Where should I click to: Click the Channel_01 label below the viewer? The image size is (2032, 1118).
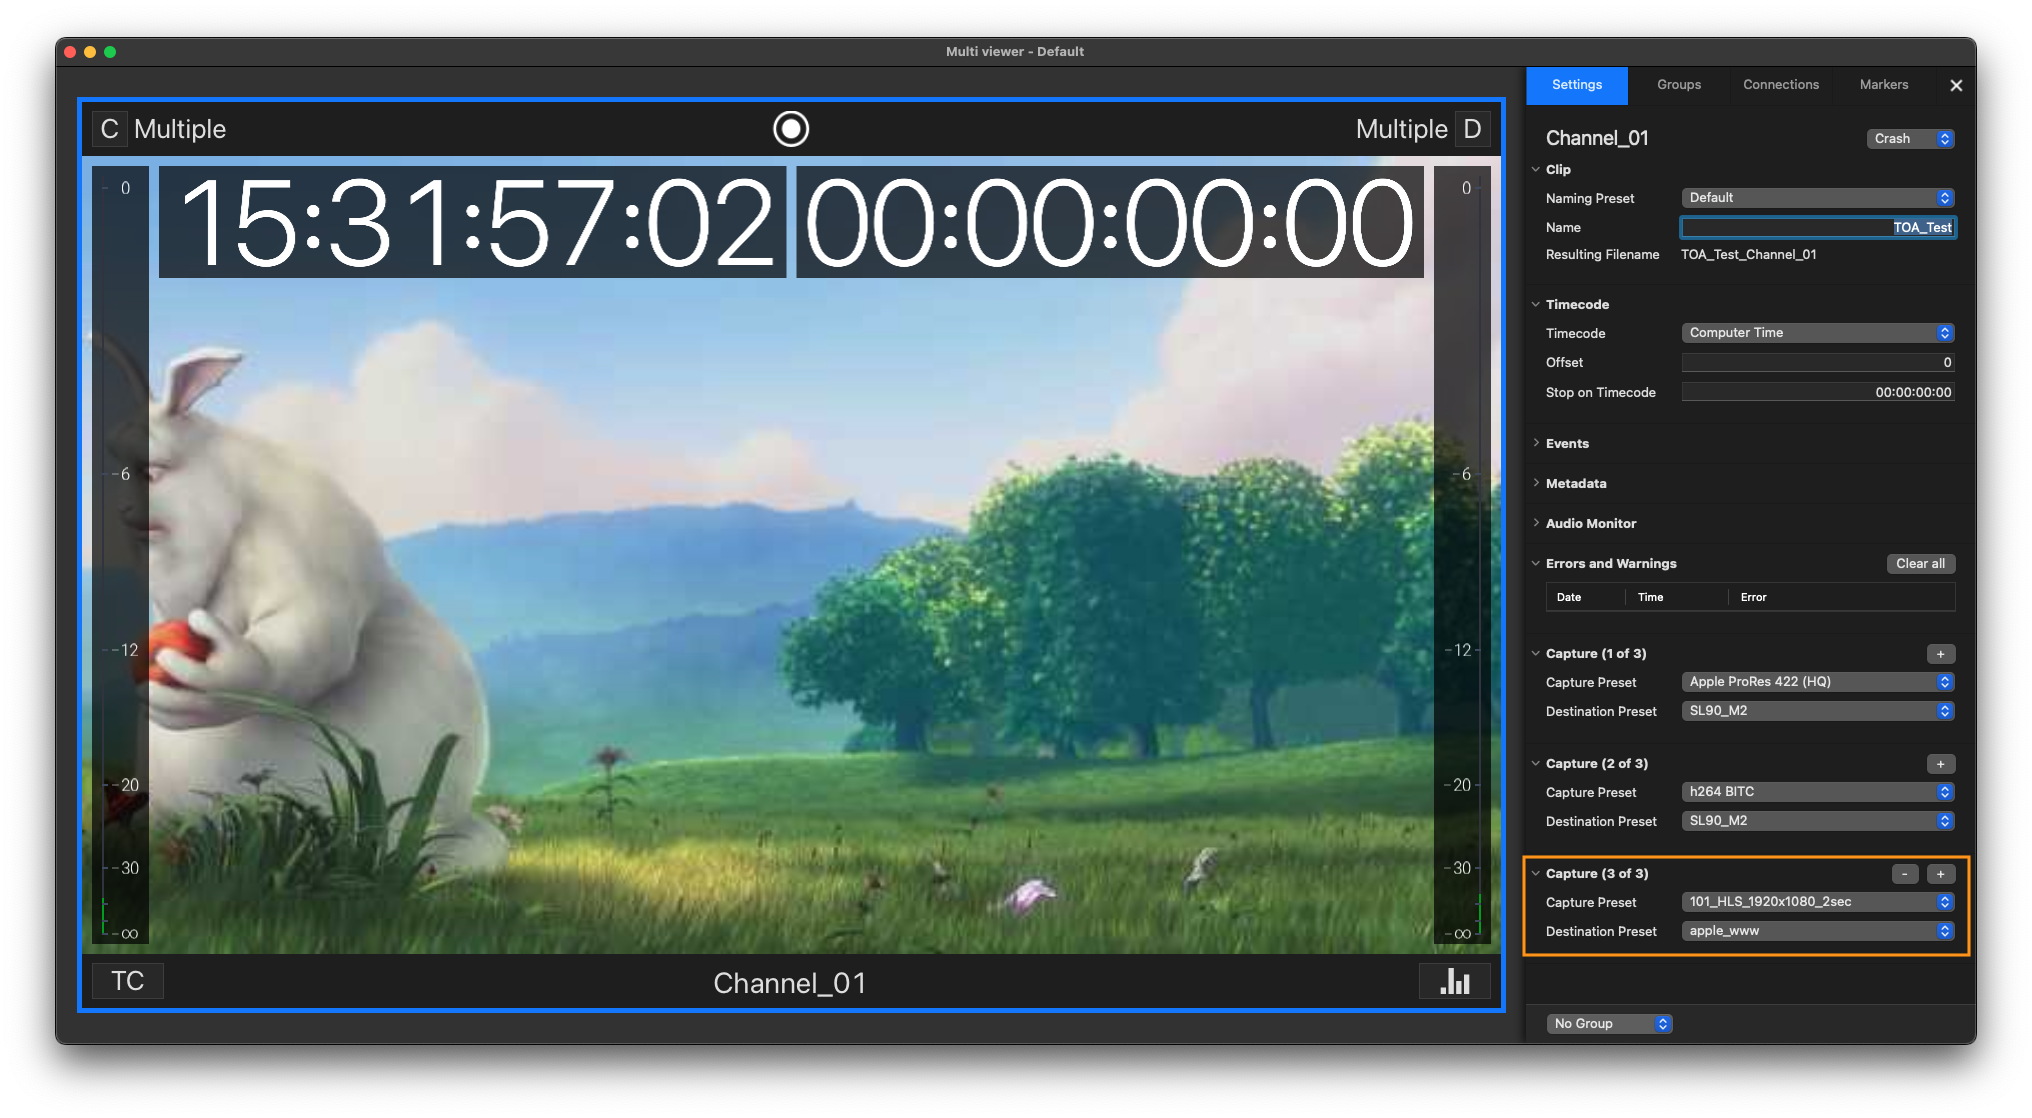790,983
